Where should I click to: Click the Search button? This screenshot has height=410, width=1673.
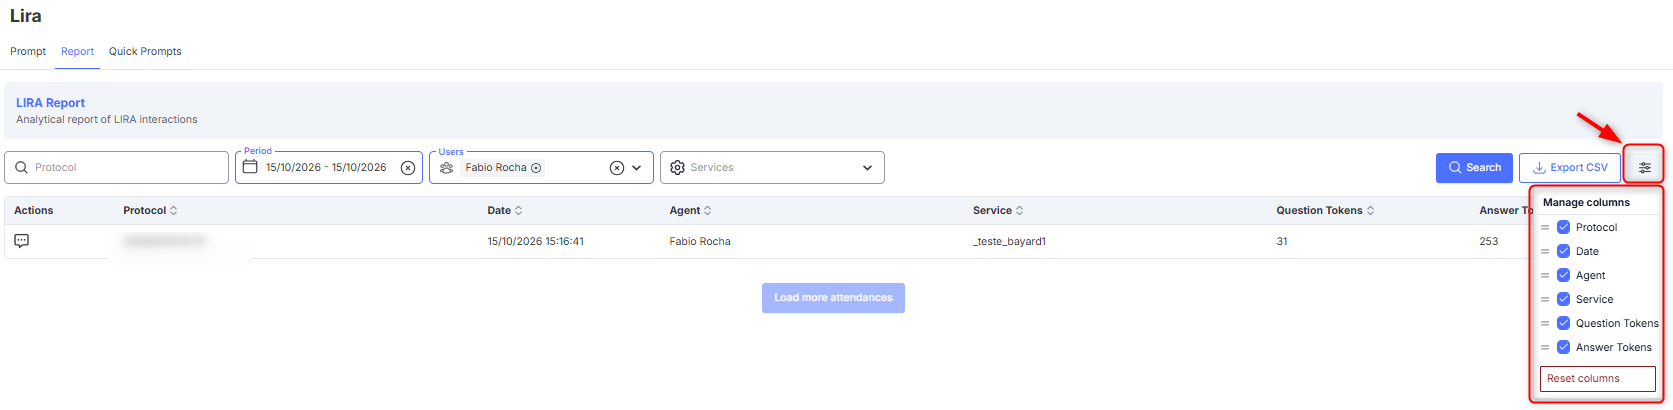[1474, 168]
